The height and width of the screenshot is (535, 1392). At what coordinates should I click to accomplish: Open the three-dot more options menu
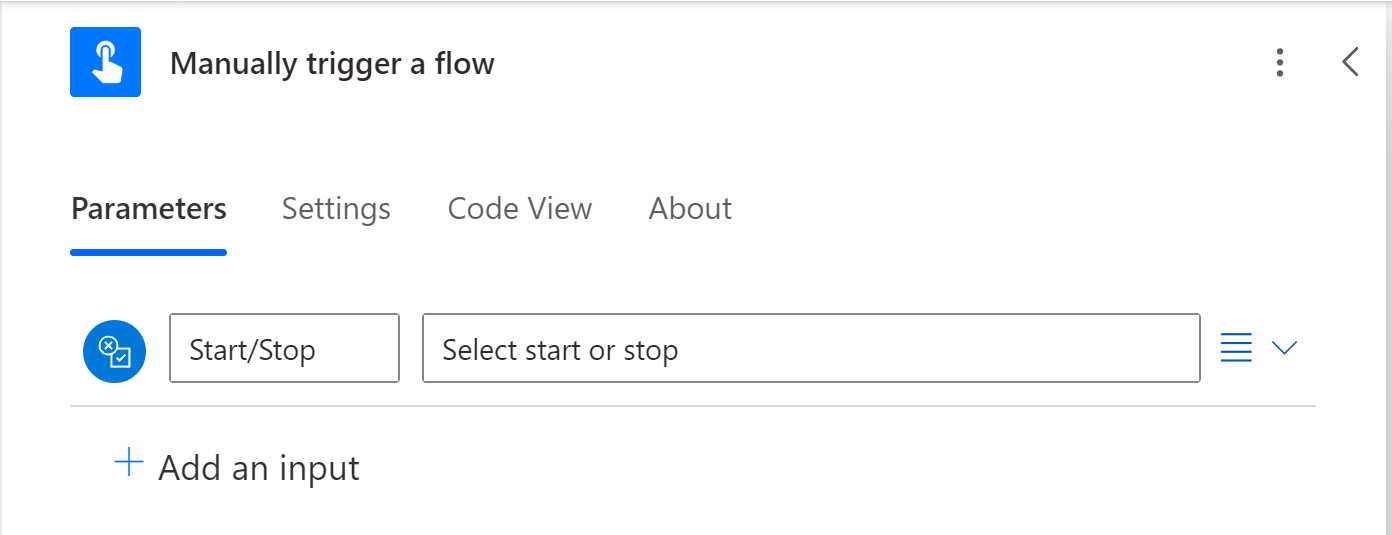tap(1280, 63)
